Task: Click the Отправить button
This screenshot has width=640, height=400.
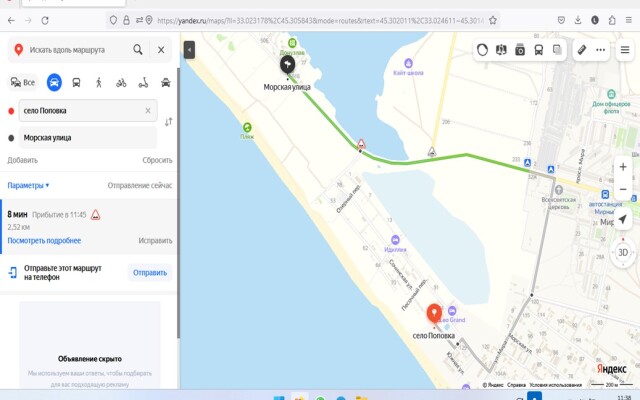Action: [x=150, y=272]
